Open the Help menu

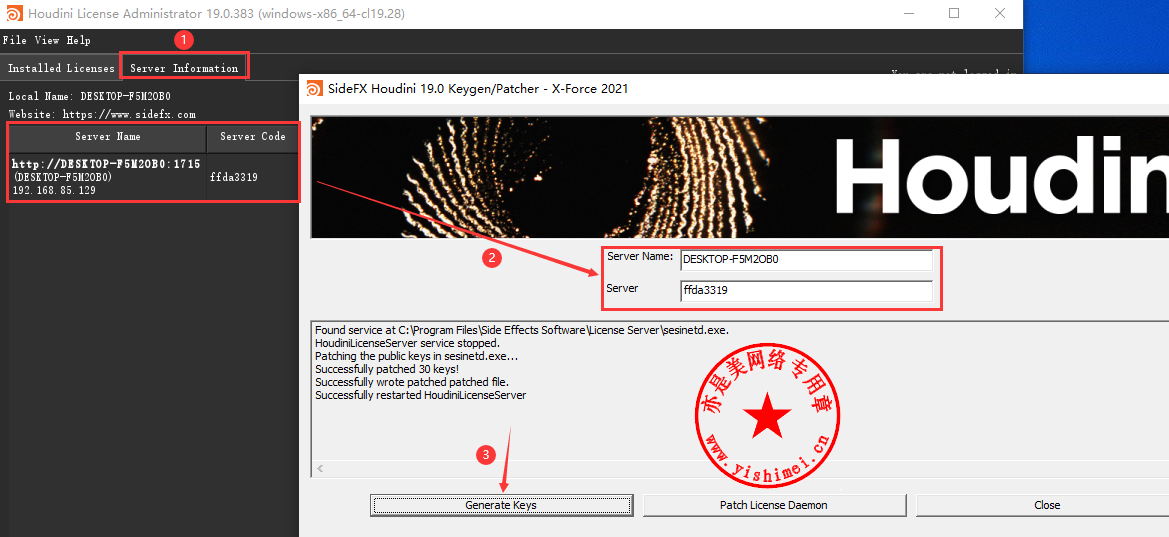pyautogui.click(x=78, y=40)
